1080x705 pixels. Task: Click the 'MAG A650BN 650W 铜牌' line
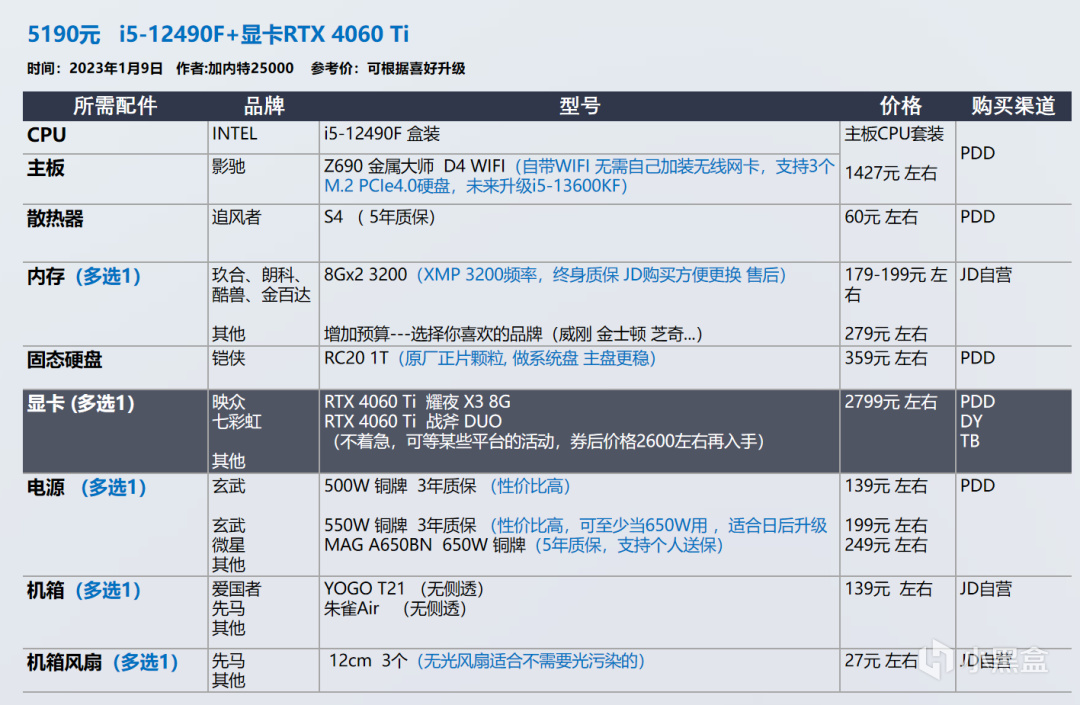click(x=424, y=545)
